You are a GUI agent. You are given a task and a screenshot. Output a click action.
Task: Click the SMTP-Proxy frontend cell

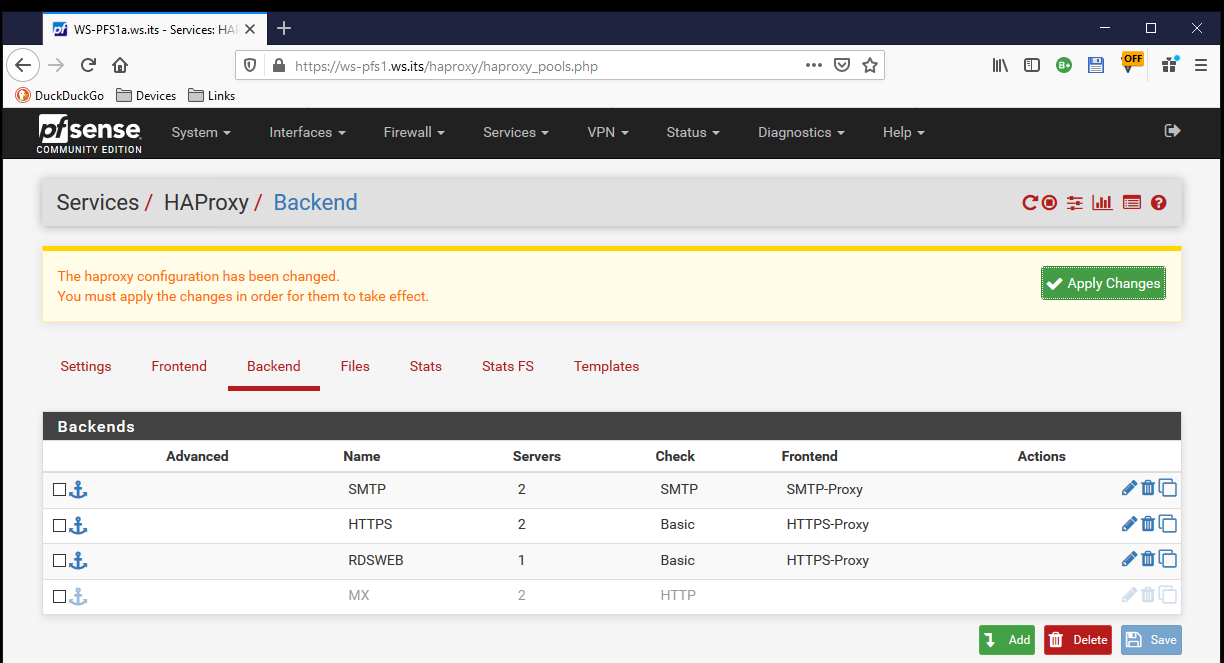tap(825, 490)
